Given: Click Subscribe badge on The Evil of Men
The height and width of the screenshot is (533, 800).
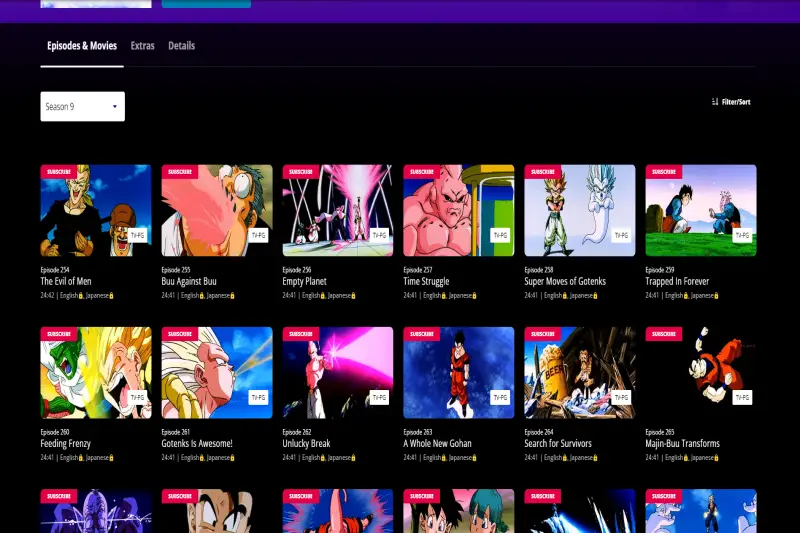Looking at the screenshot, I should tap(59, 172).
